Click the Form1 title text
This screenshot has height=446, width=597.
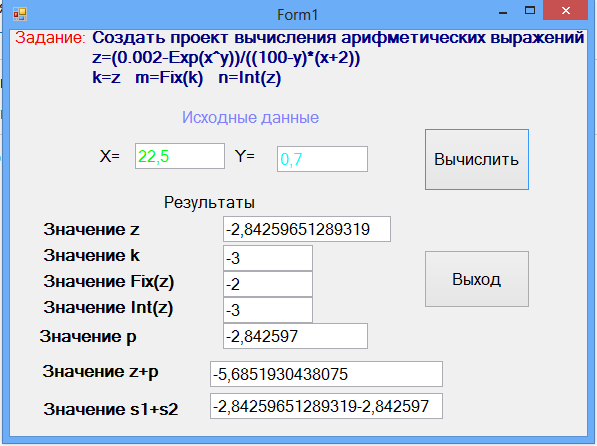[x=297, y=15]
